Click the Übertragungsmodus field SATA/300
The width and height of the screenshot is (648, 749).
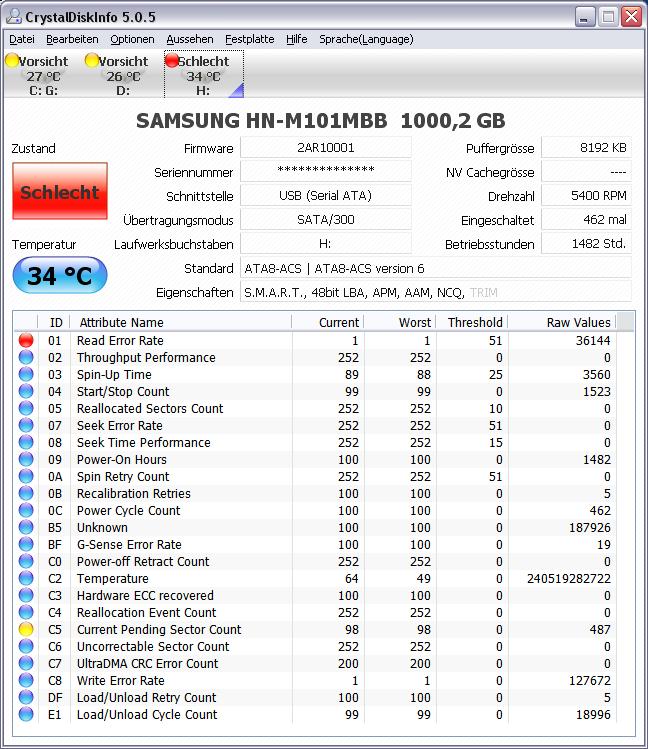pyautogui.click(x=326, y=220)
